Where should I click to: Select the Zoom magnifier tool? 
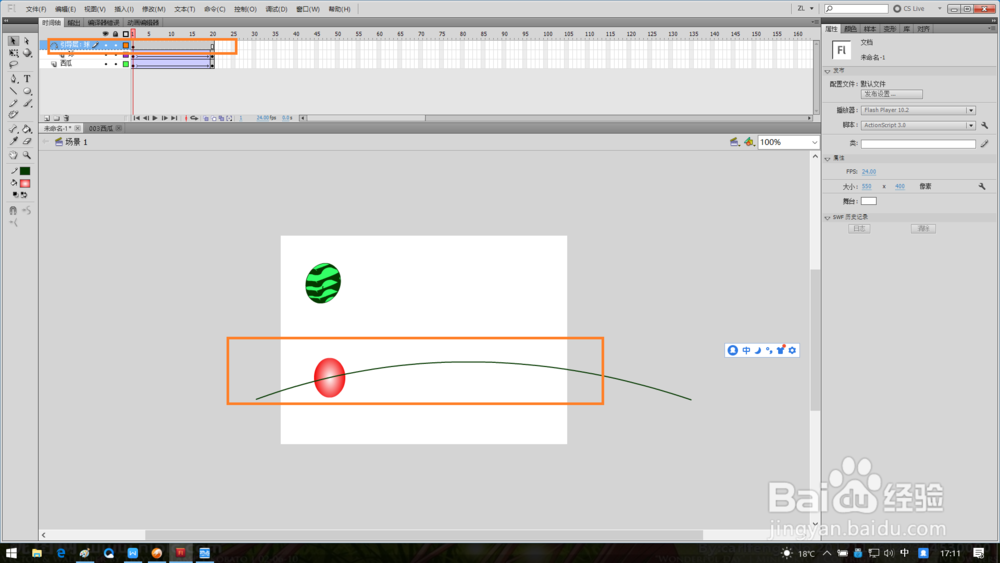[27, 155]
